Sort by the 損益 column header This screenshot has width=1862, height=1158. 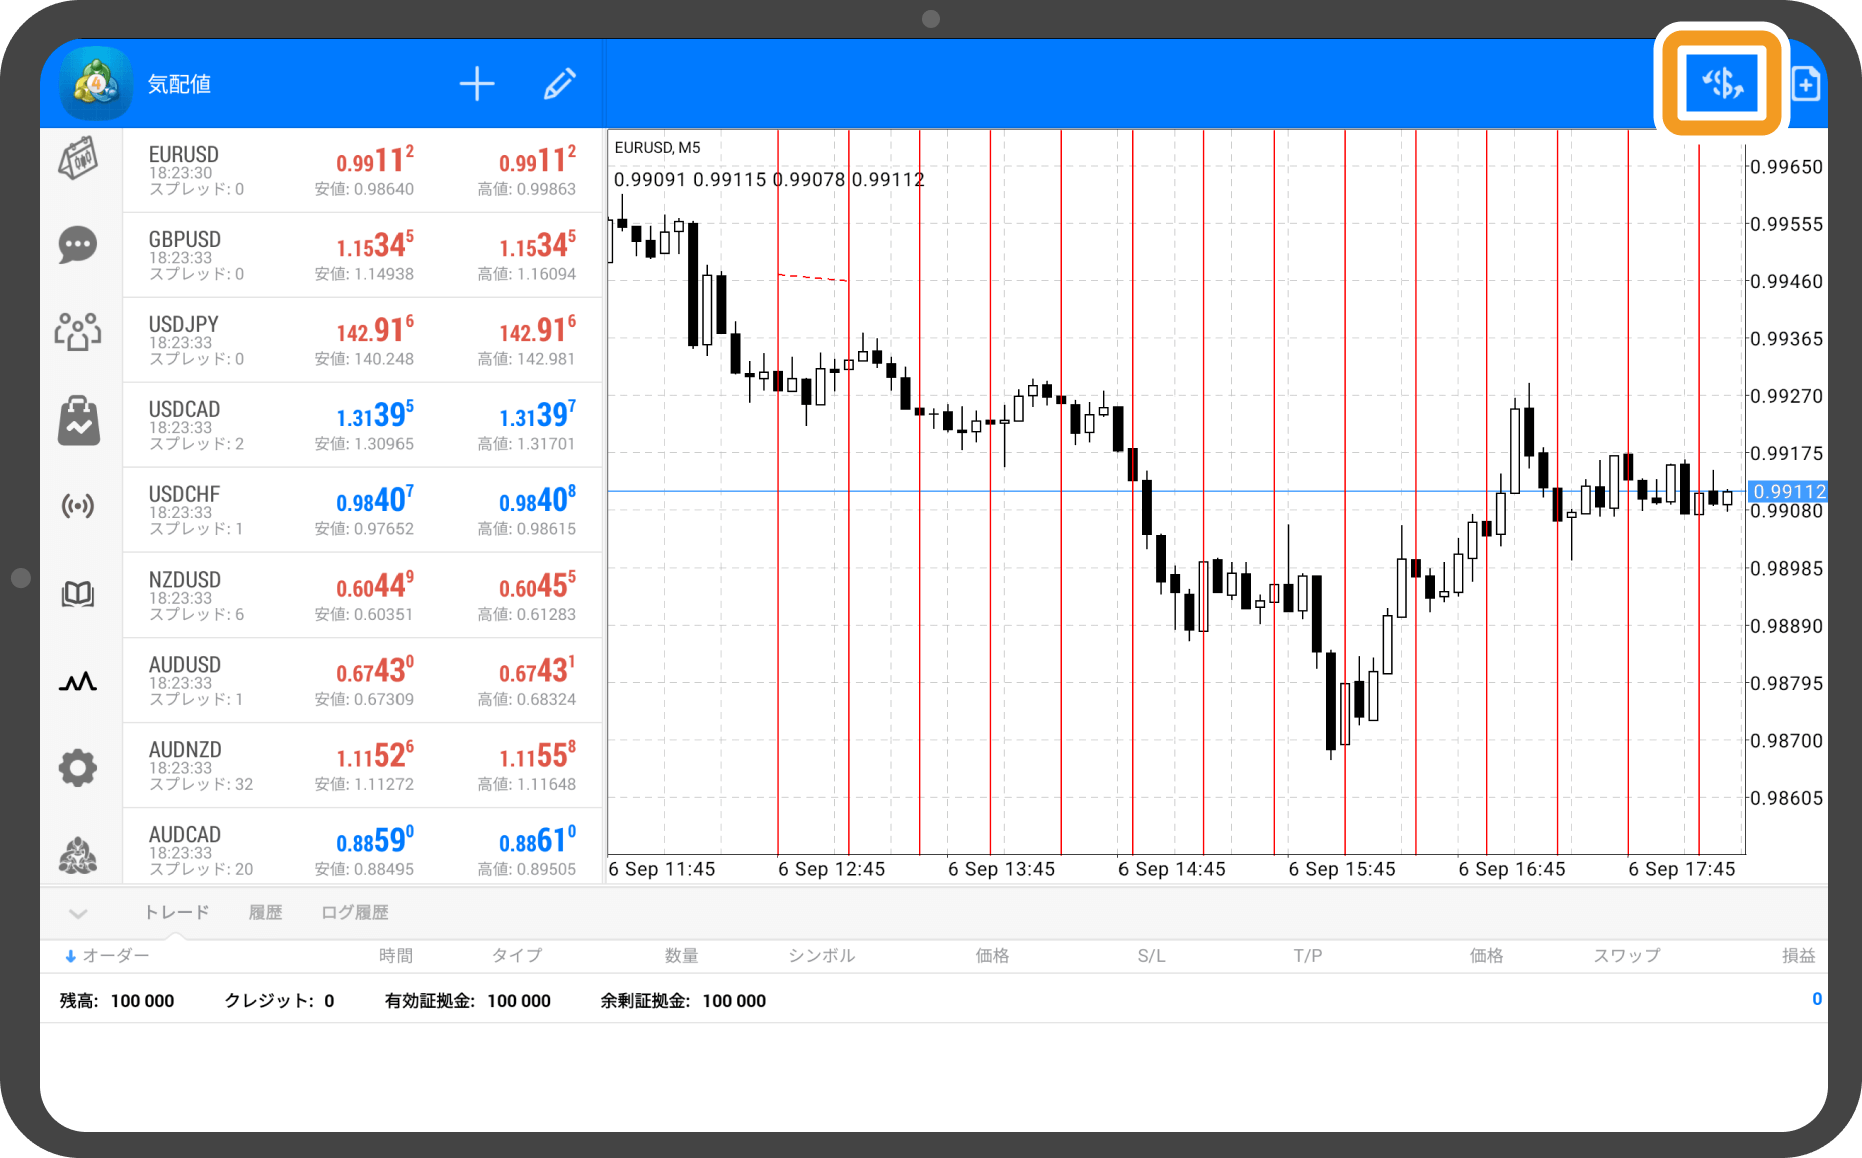coord(1798,956)
